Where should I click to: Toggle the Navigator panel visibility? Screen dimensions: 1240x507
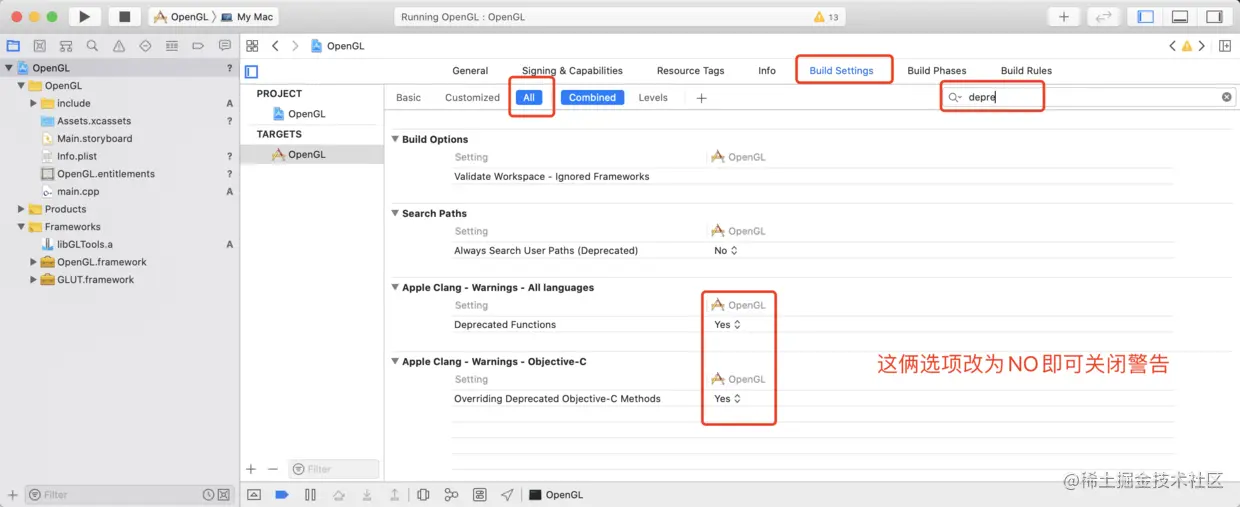pyautogui.click(x=1147, y=16)
